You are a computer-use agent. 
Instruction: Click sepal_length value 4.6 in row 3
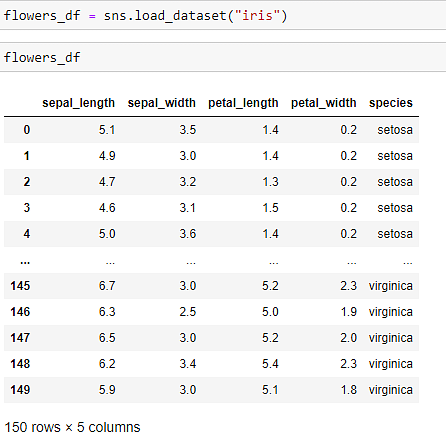click(107, 208)
